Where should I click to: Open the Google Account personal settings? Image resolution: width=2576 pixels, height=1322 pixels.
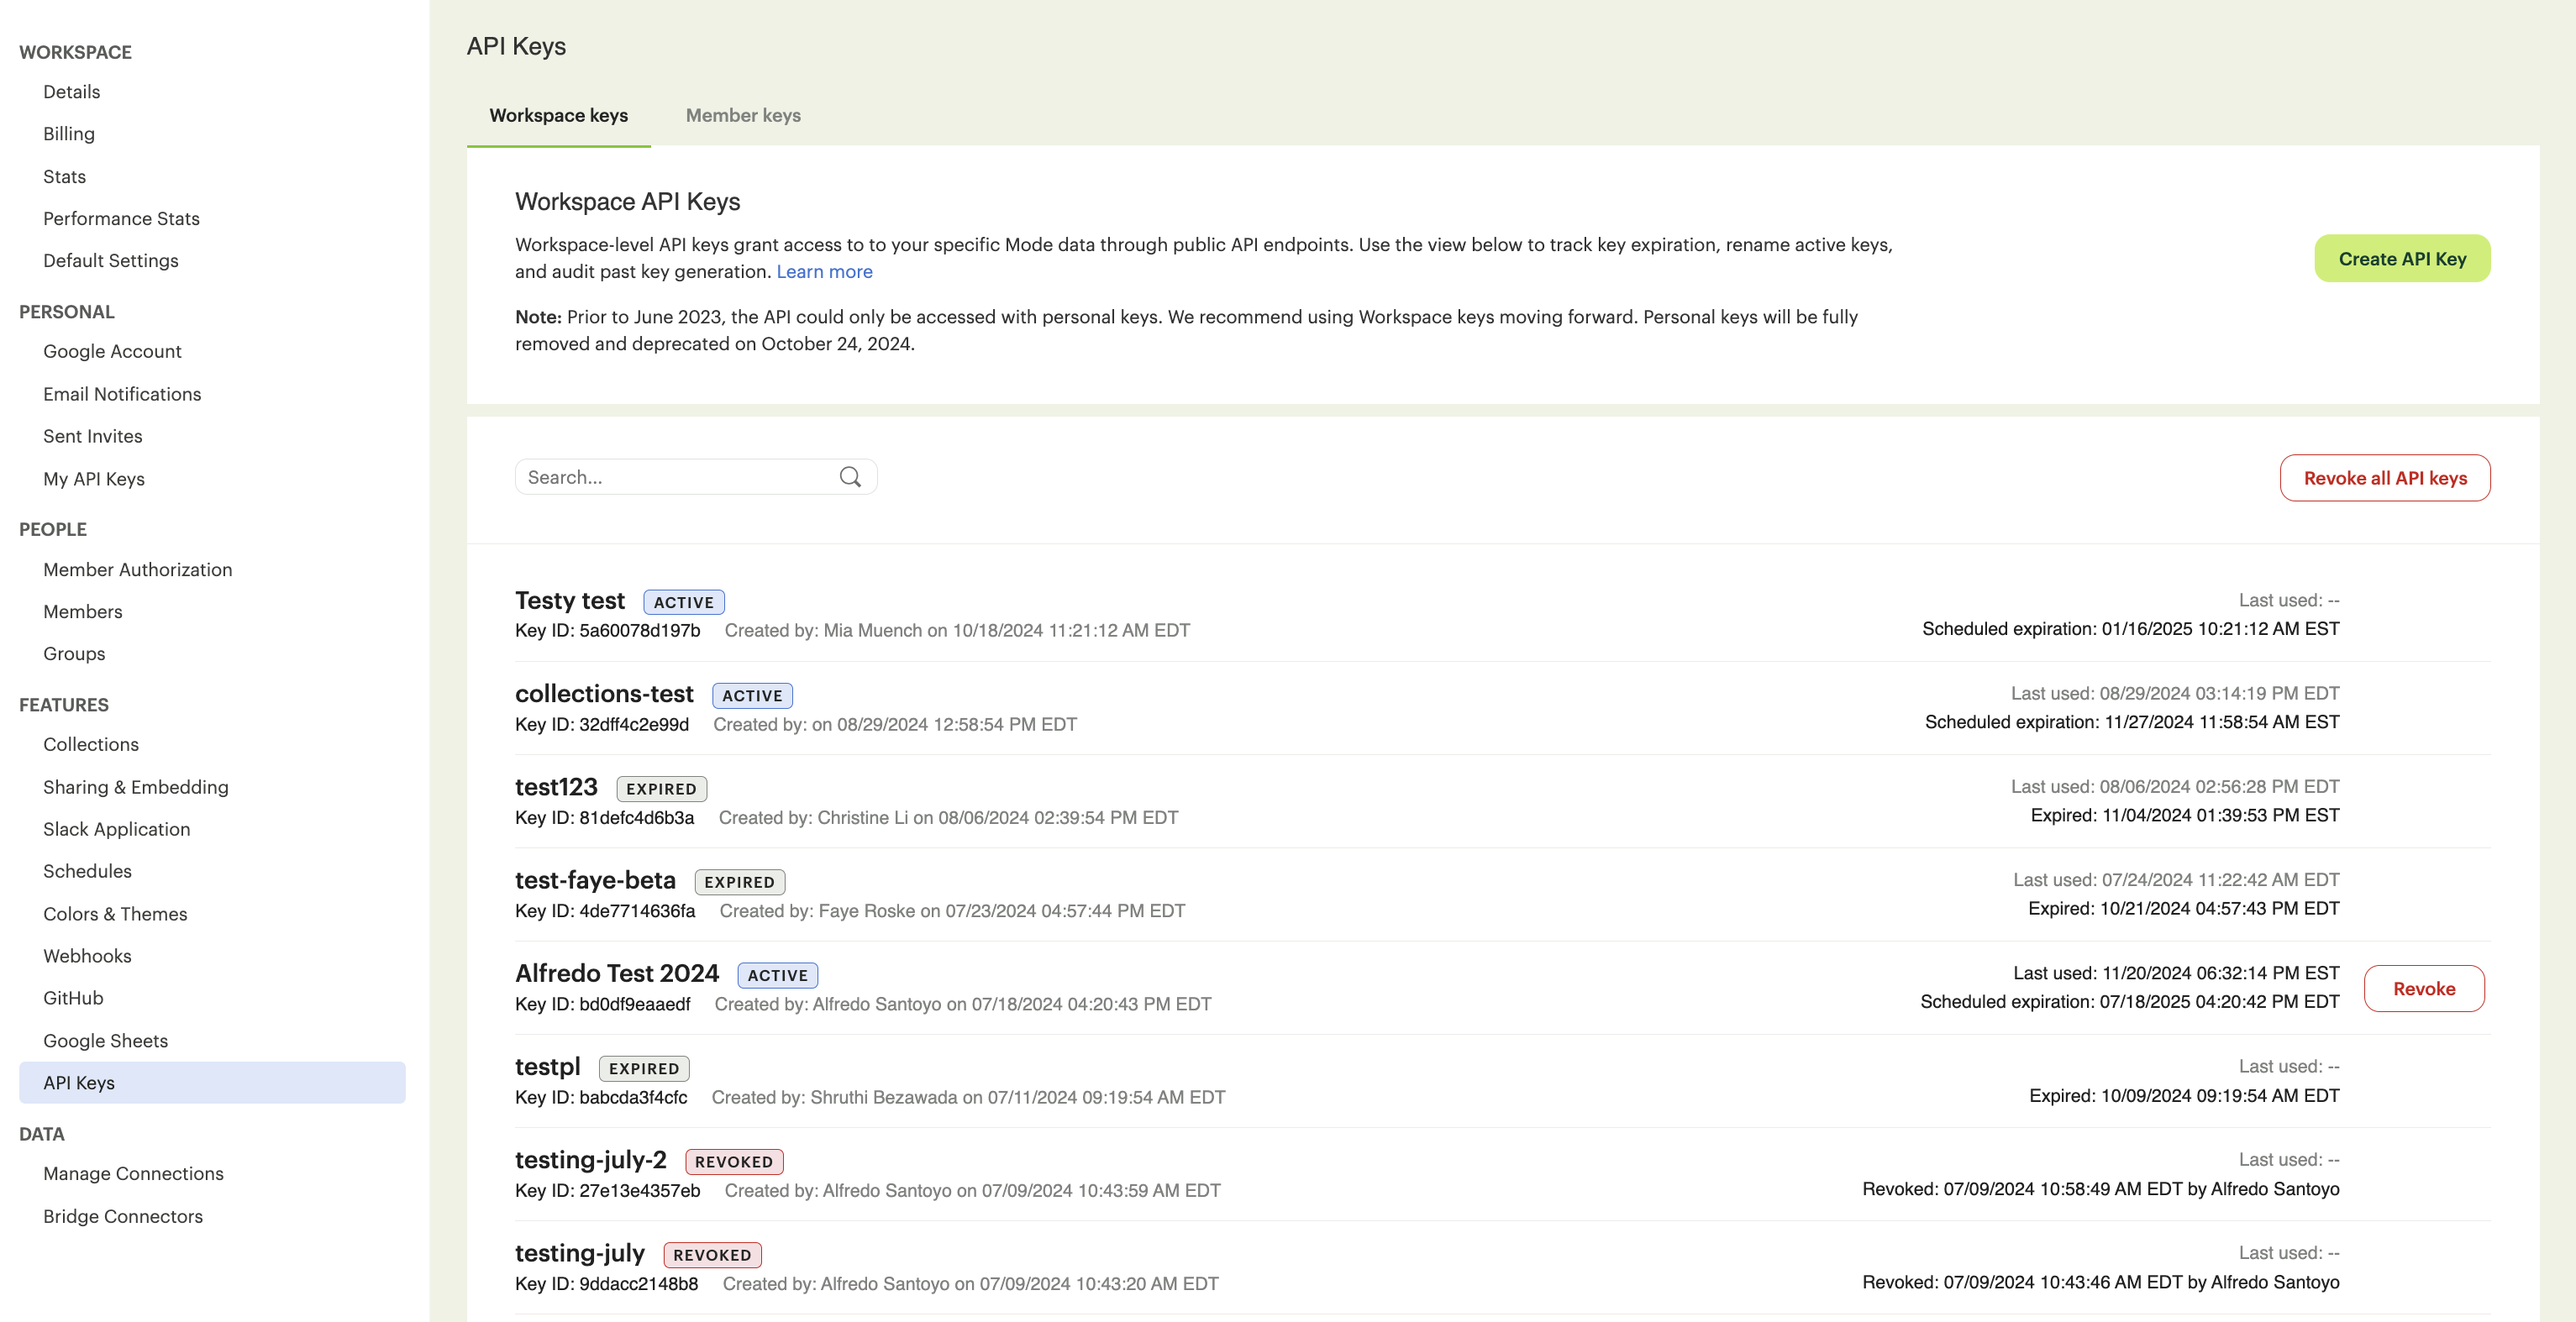111,351
